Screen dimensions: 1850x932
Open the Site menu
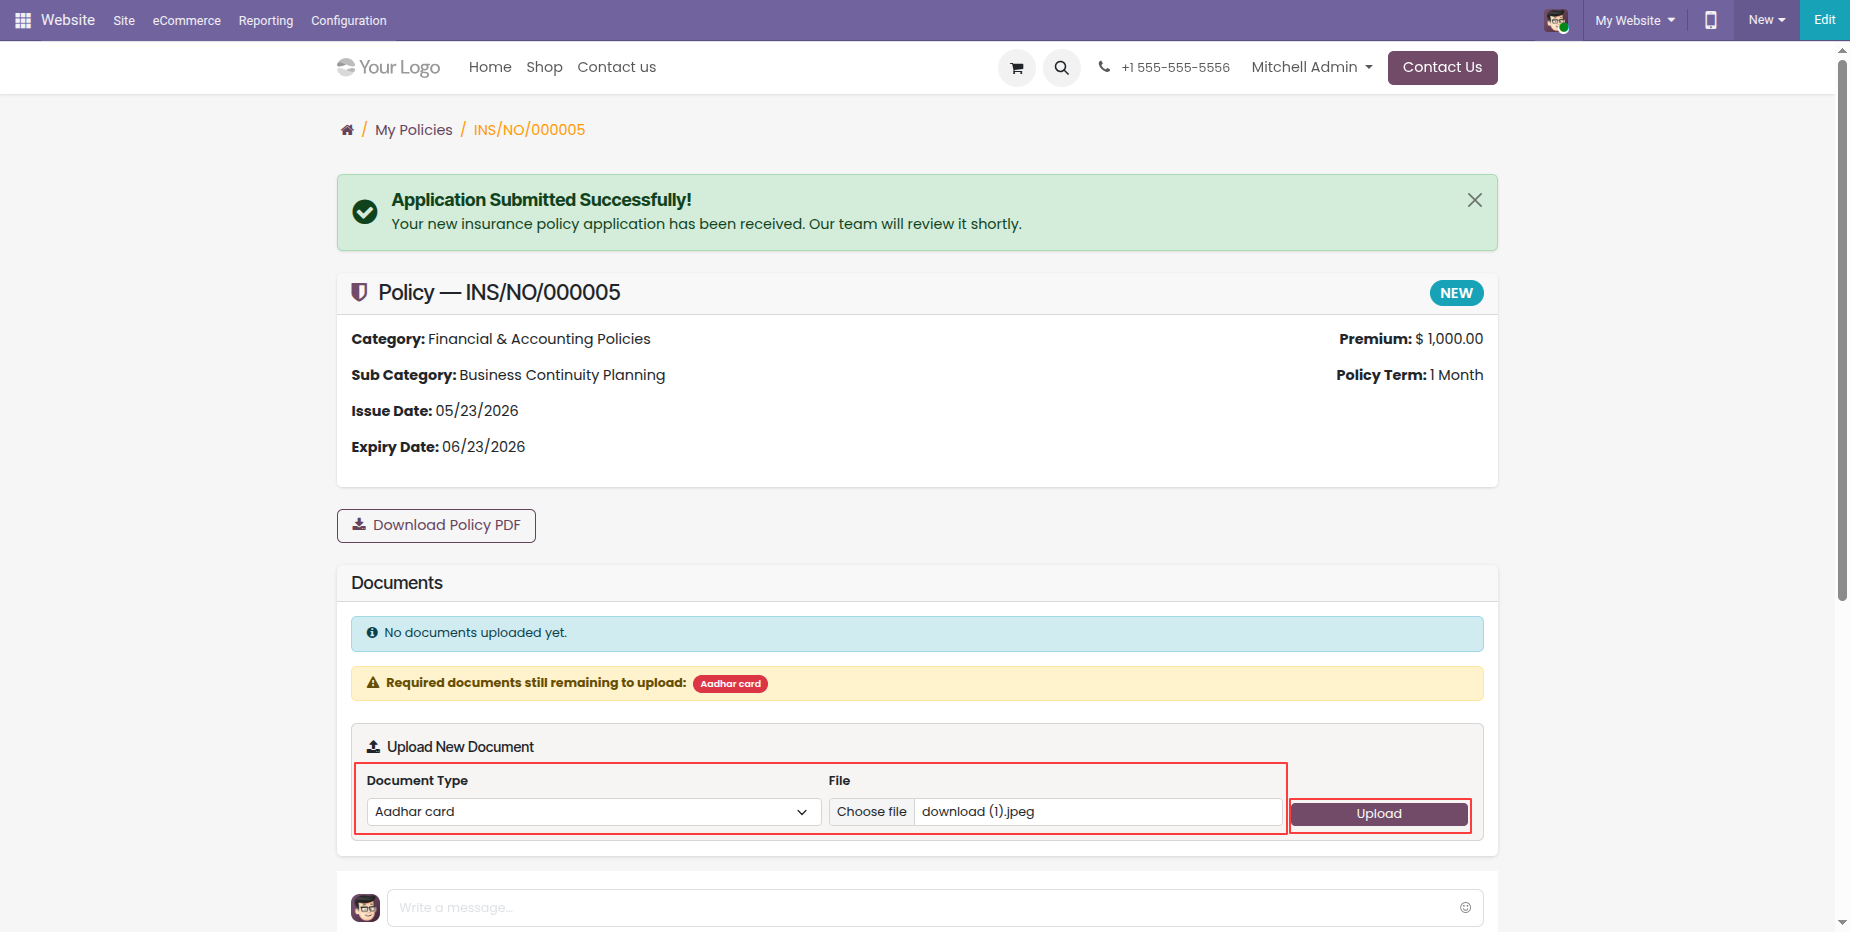pos(124,20)
